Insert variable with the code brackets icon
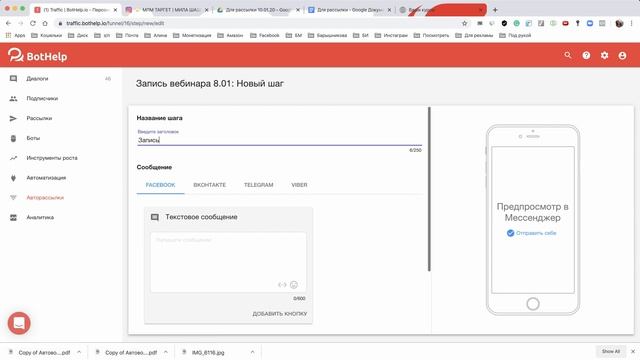This screenshot has height=360, width=640. (282, 284)
